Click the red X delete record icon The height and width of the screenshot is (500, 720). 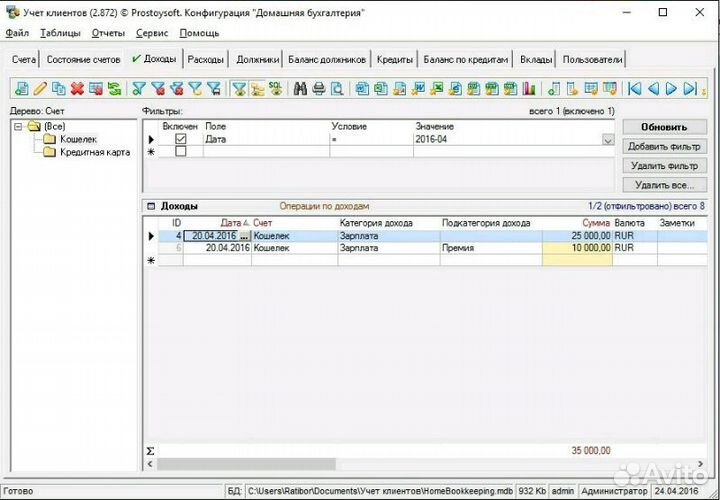(77, 89)
